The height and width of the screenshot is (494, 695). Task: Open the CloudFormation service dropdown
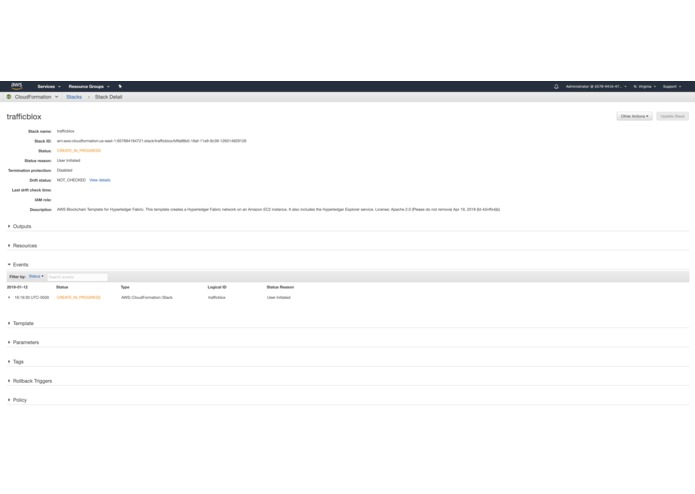click(x=36, y=97)
